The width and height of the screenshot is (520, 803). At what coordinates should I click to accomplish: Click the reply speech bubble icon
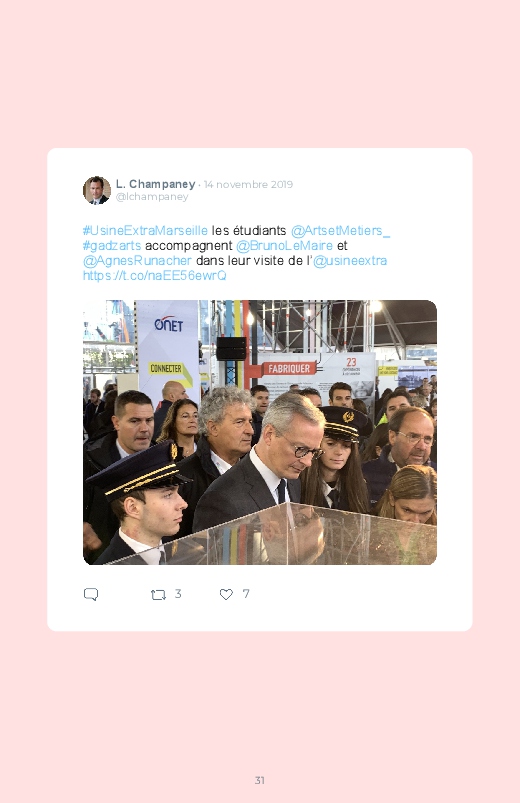(x=91, y=594)
